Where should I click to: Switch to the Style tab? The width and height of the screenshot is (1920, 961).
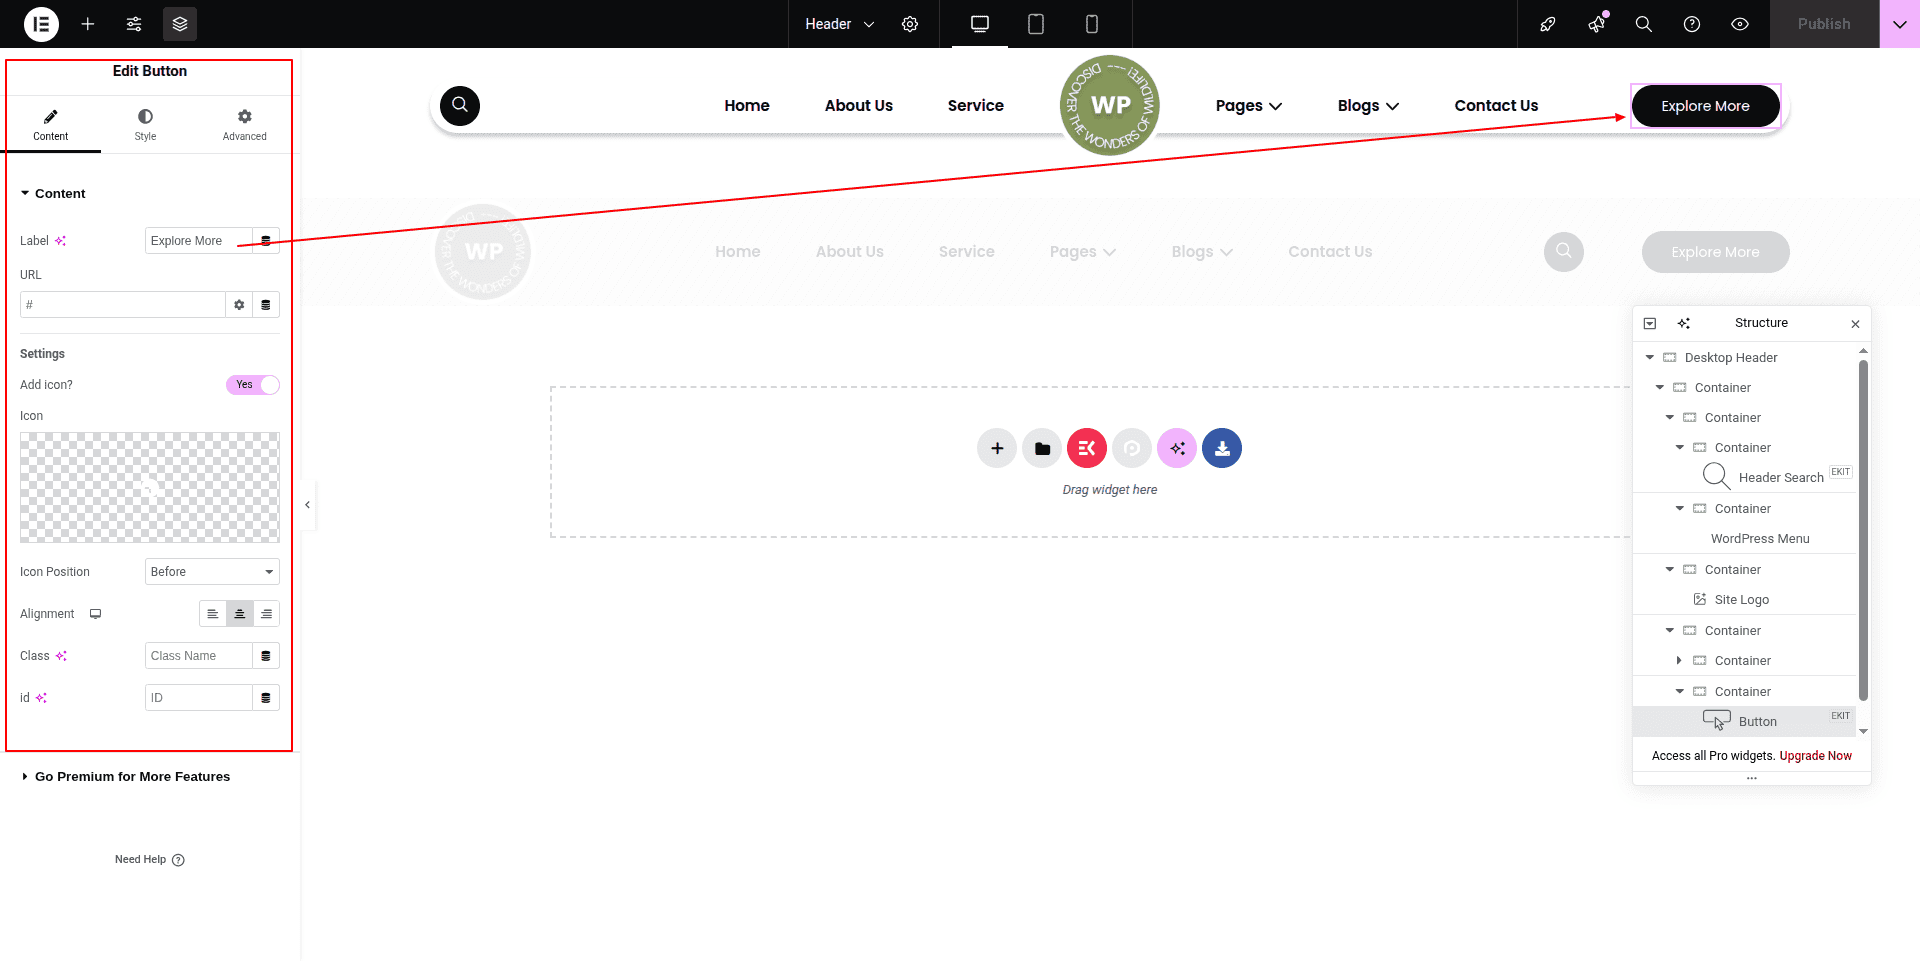pos(146,125)
